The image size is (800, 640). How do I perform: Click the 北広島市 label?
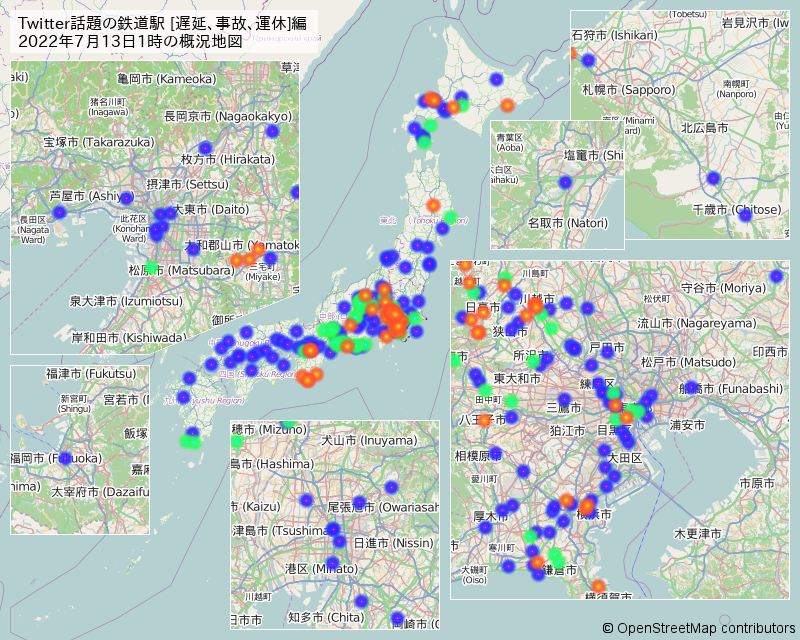pyautogui.click(x=705, y=128)
